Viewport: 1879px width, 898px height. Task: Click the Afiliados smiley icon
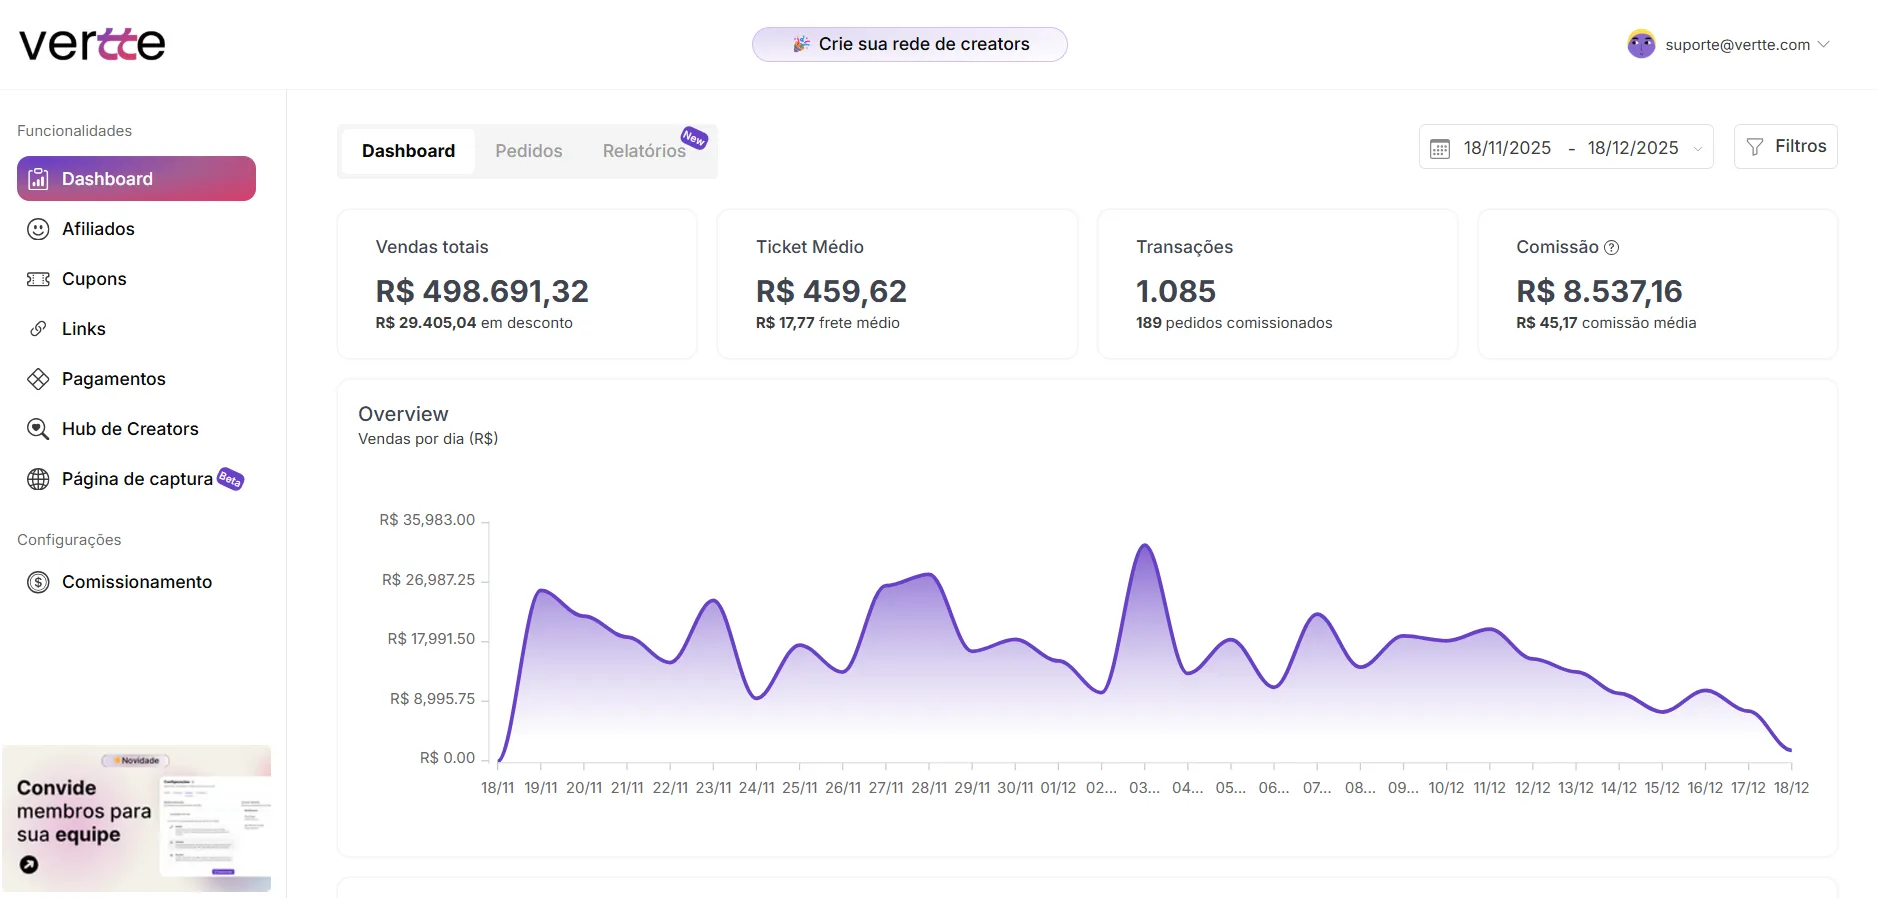click(x=38, y=229)
